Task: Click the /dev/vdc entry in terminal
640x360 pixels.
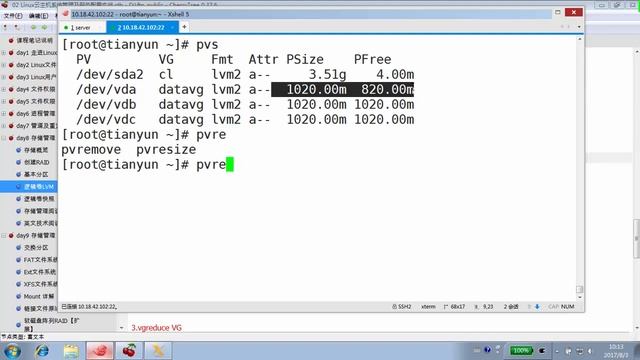Action: [106, 120]
